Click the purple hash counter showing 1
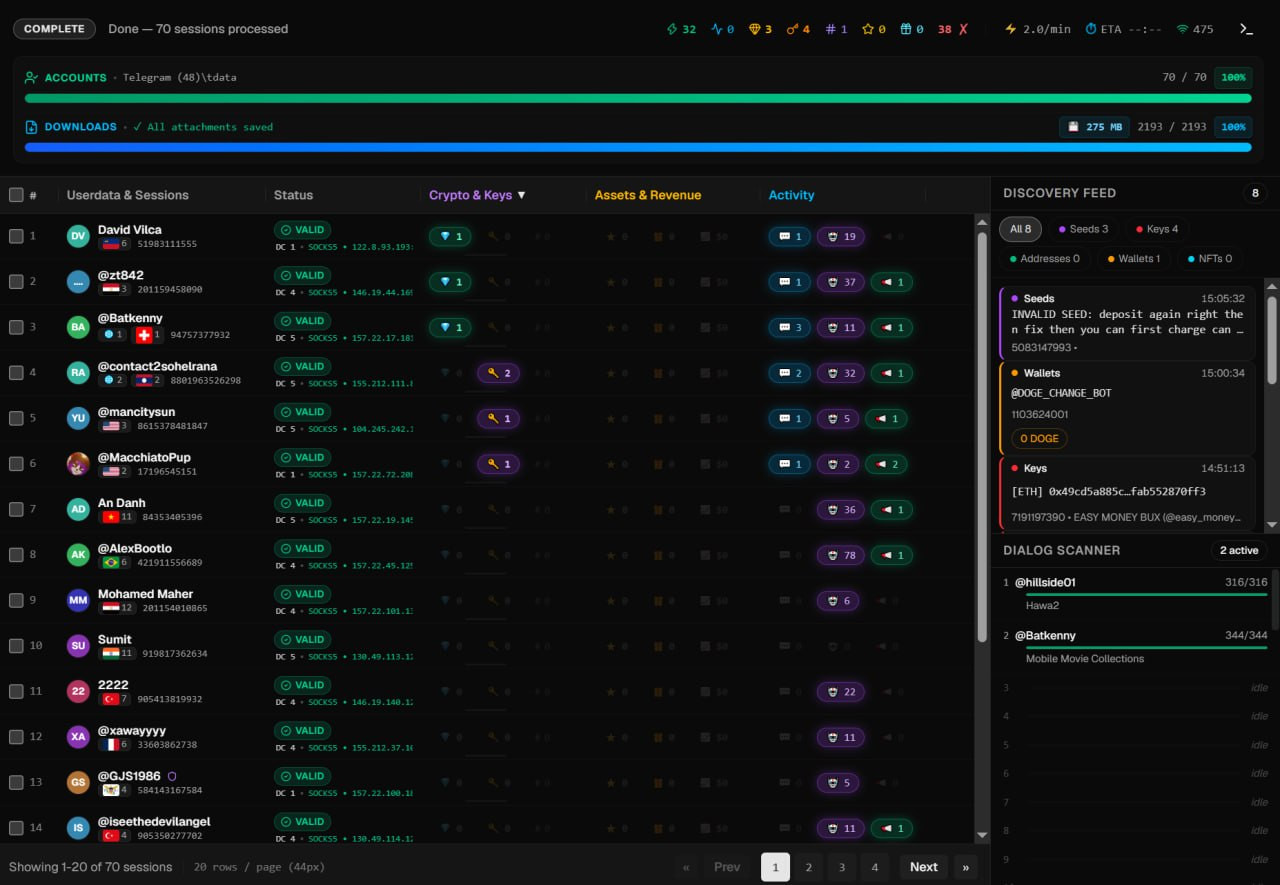1280x885 pixels. click(836, 29)
